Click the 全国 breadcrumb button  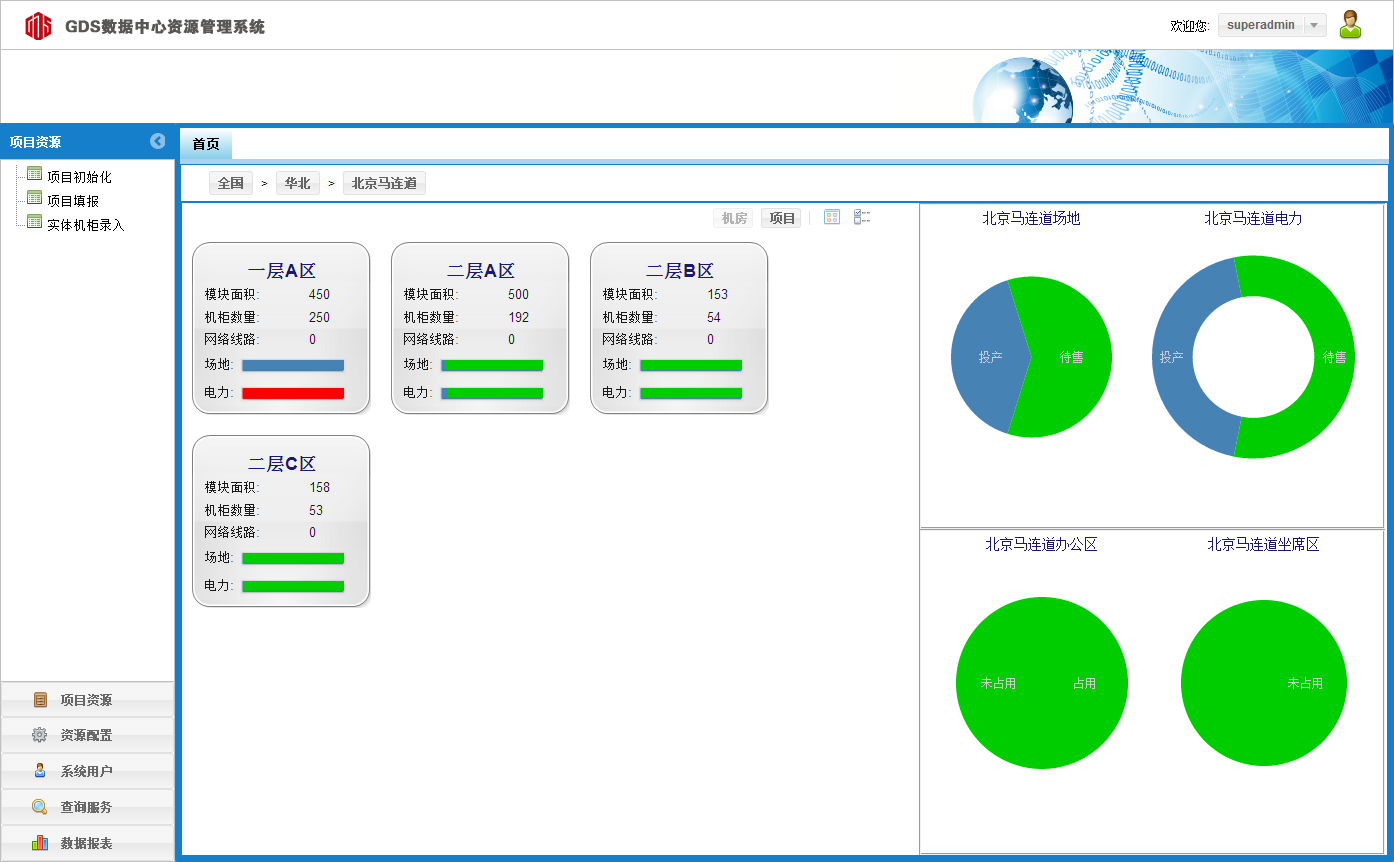click(x=231, y=183)
